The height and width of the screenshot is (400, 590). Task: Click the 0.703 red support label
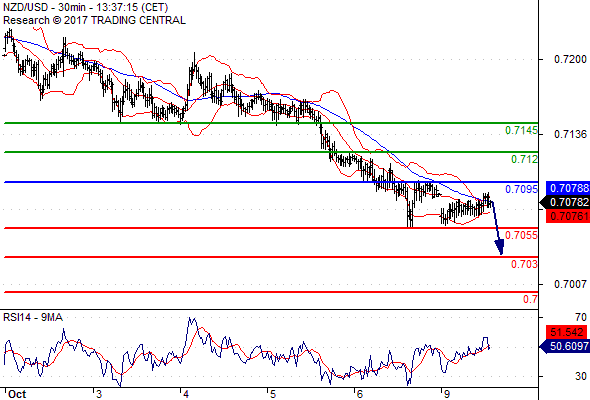click(524, 264)
